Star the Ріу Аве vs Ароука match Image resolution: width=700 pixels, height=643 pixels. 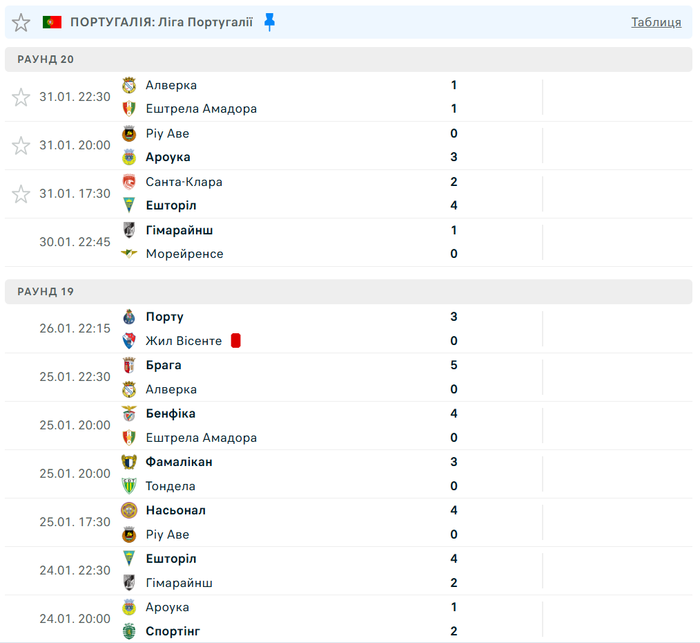pos(21,146)
